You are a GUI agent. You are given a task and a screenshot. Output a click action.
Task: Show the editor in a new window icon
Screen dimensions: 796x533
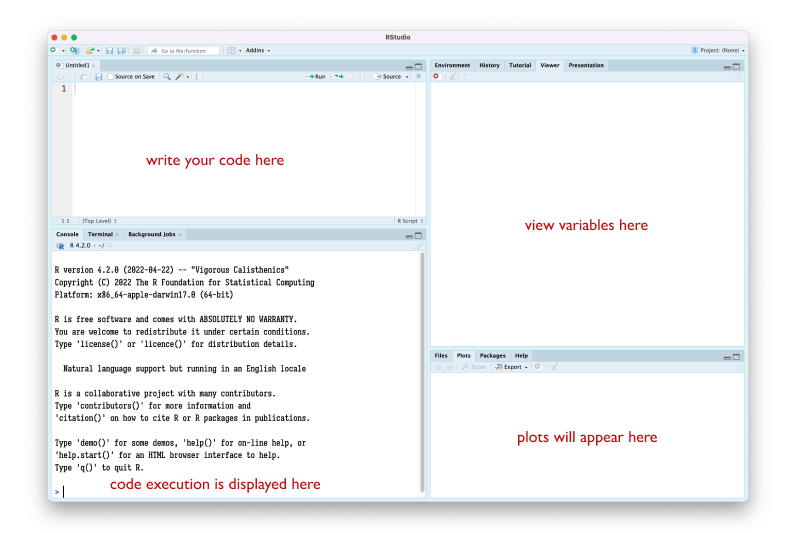[x=83, y=77]
